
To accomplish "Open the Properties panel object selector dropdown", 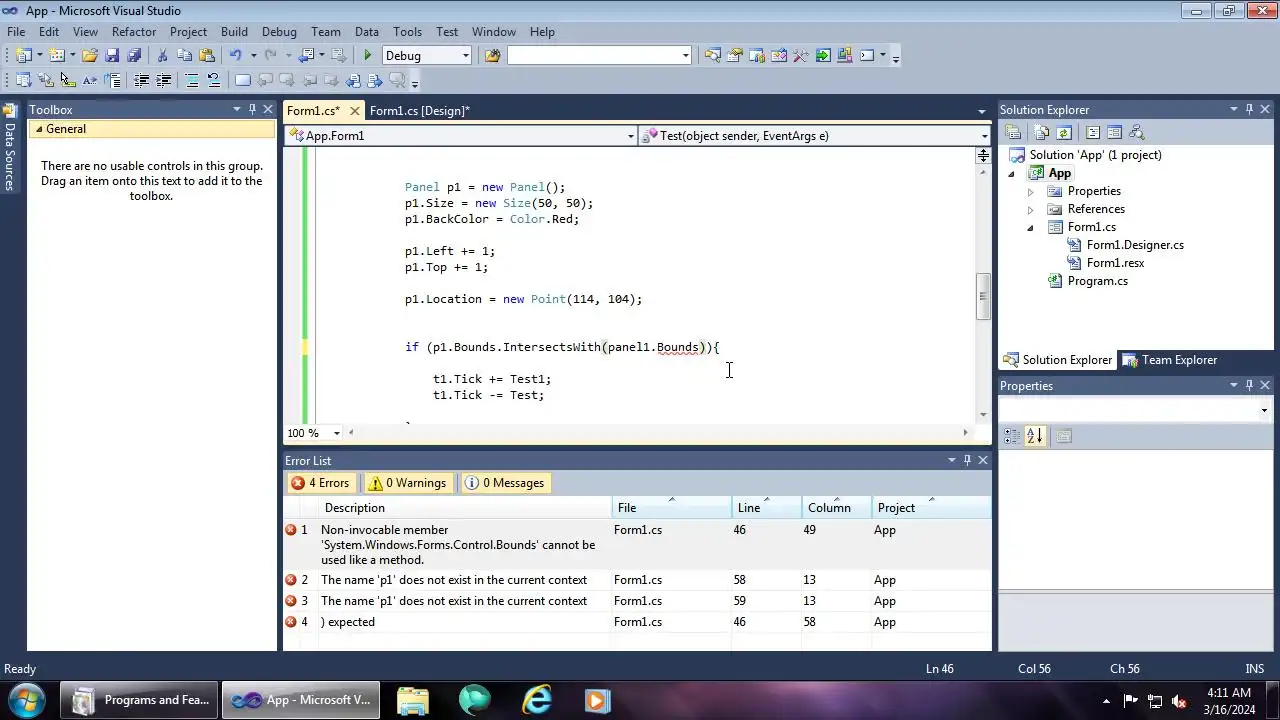I will coord(1264,410).
